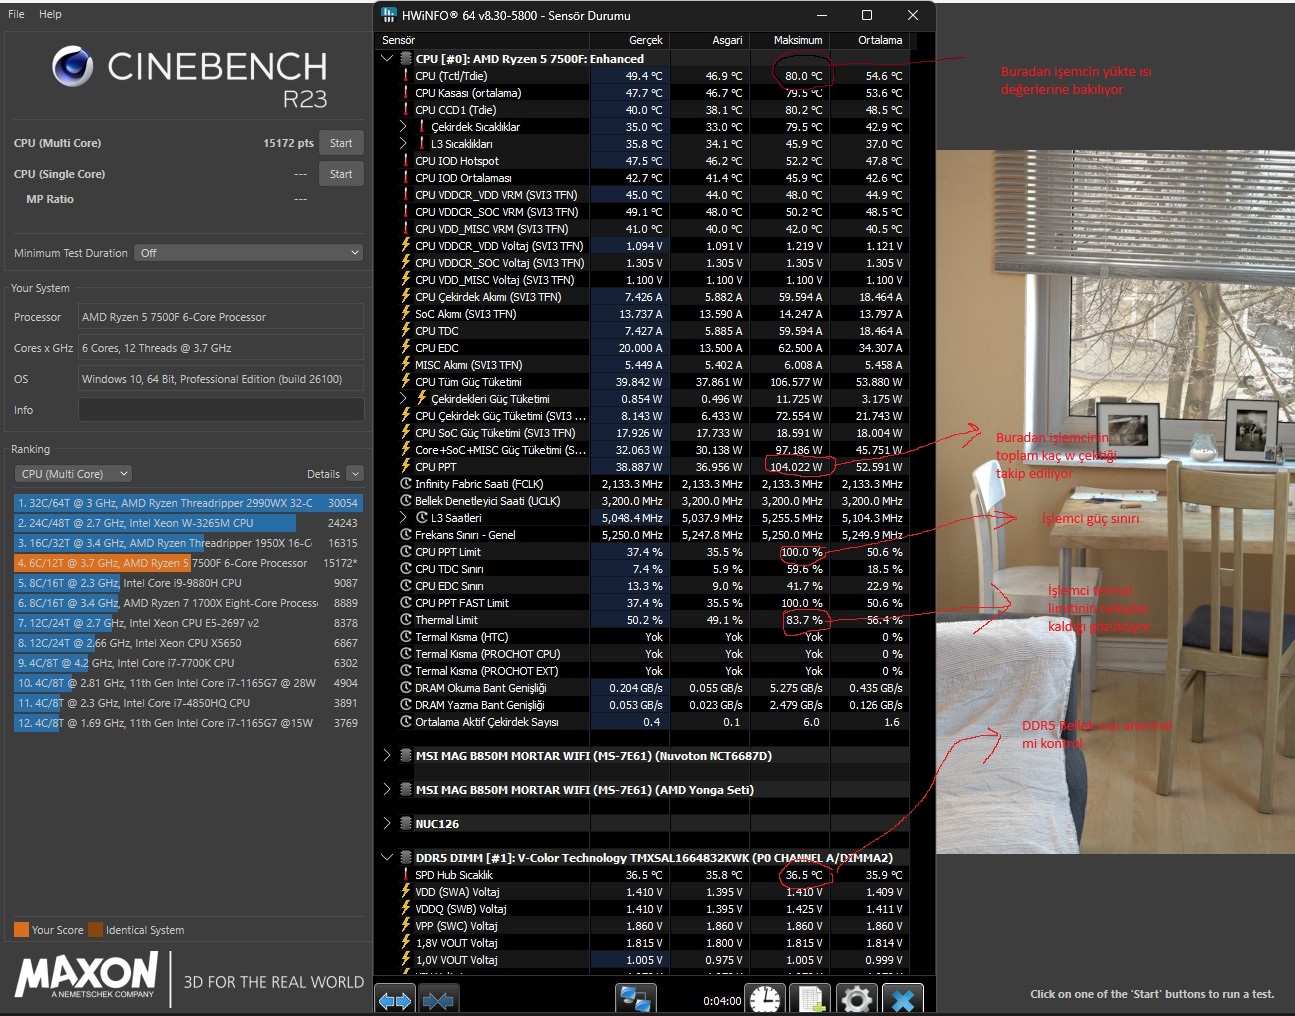Click thermometer icon beside CPU (Tctl/Tdie)

(405, 76)
